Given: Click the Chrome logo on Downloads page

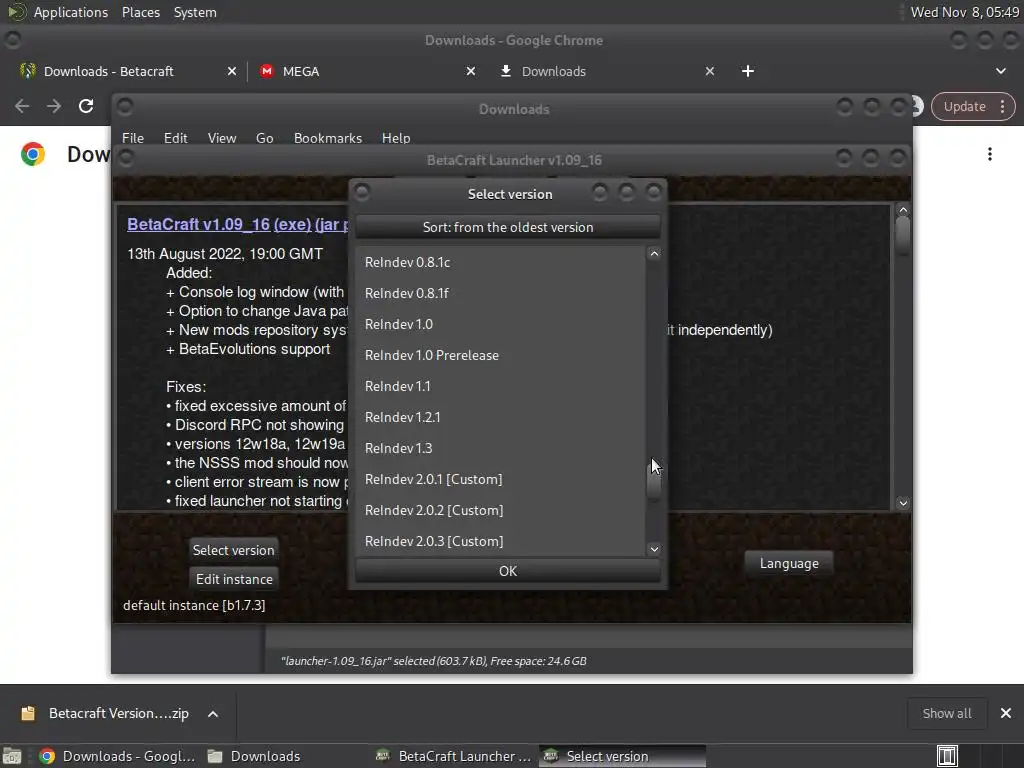Looking at the screenshot, I should [33, 154].
